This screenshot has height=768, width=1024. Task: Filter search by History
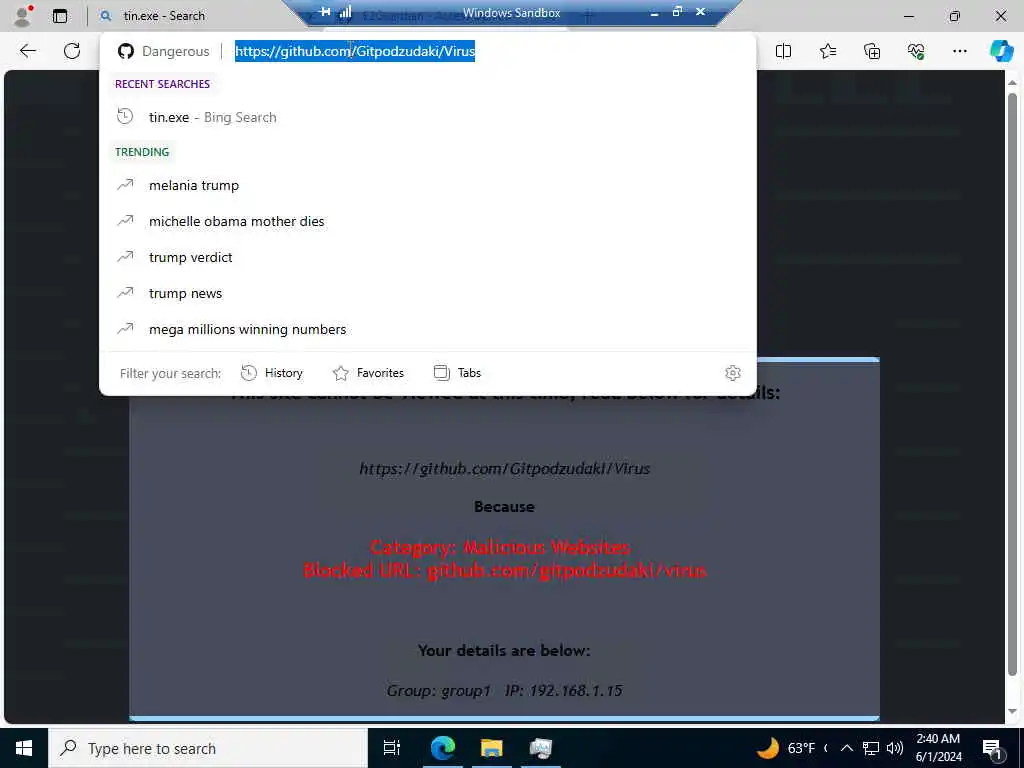coord(272,373)
